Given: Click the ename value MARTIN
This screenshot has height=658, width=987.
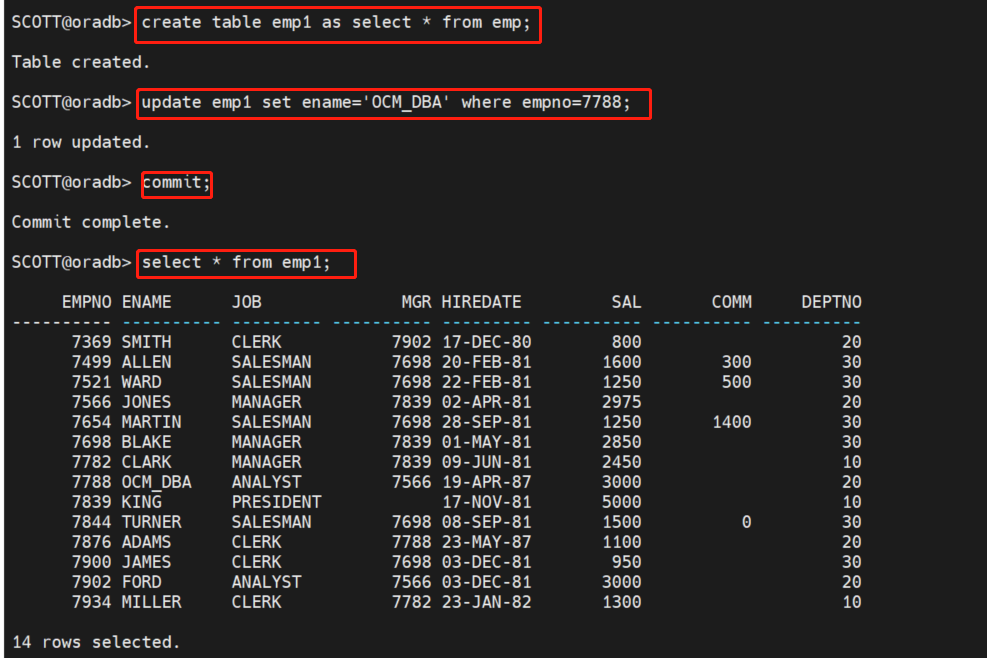Looking at the screenshot, I should click(x=151, y=422).
